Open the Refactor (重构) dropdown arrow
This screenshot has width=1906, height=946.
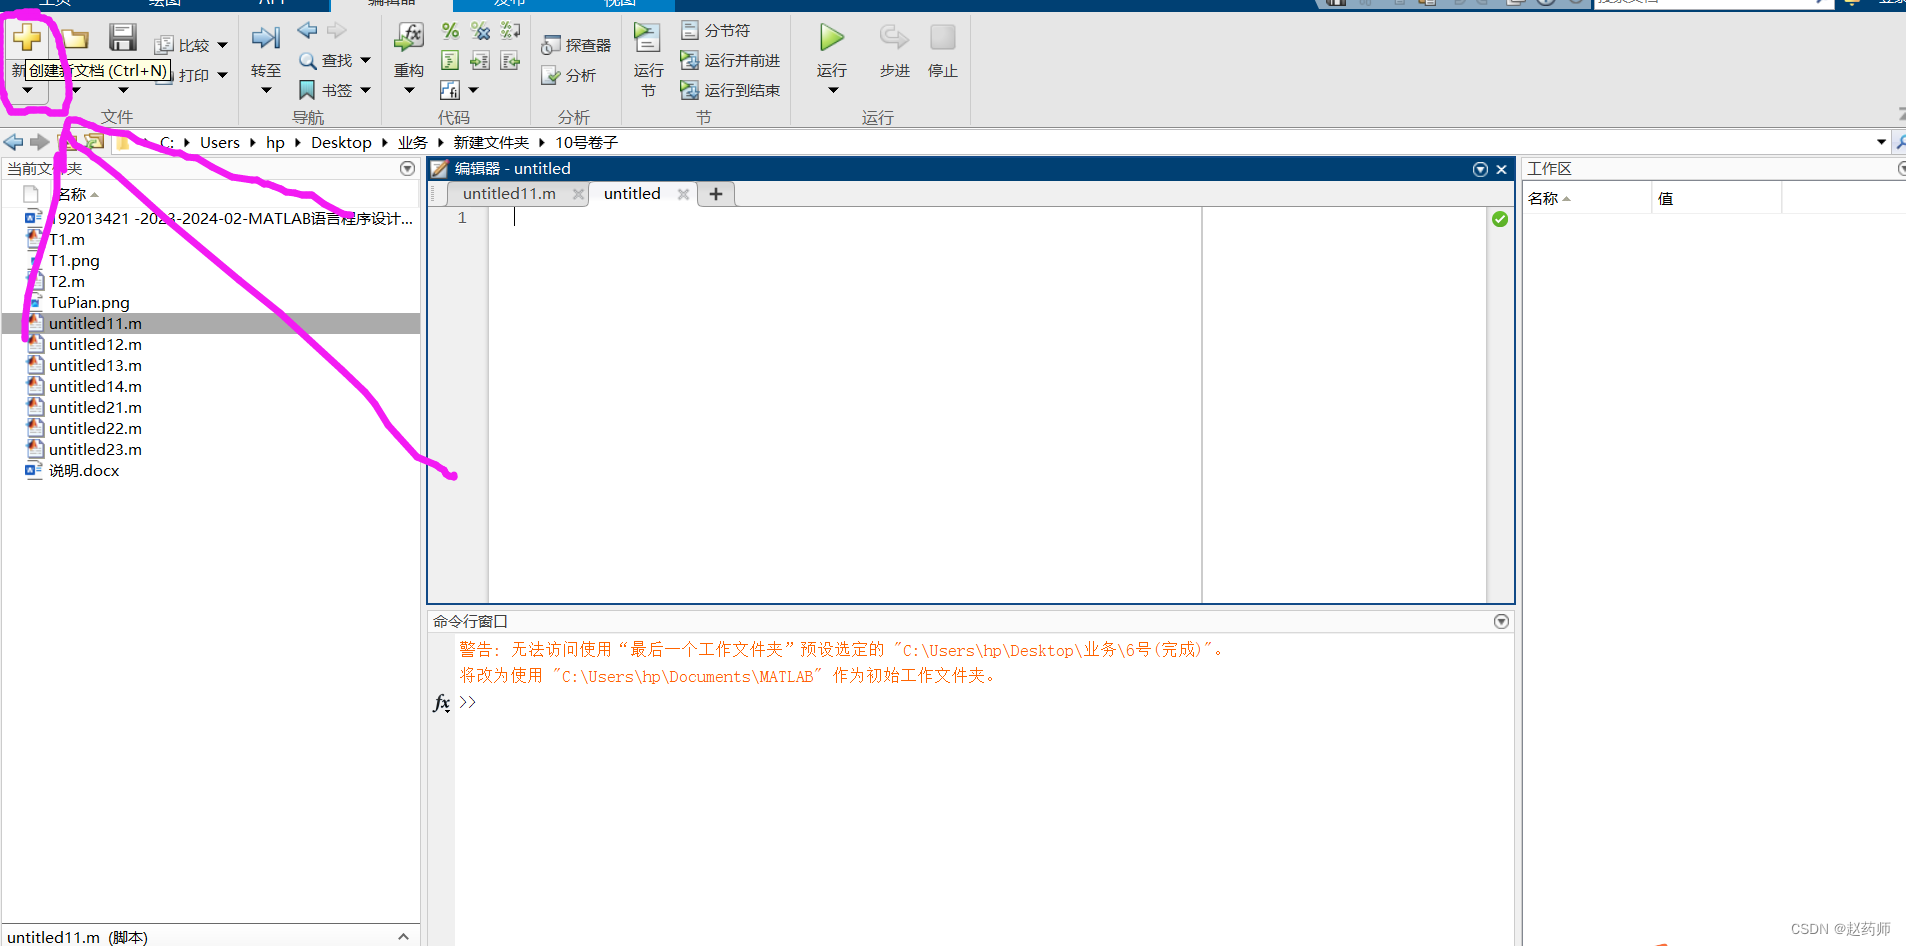pos(409,91)
